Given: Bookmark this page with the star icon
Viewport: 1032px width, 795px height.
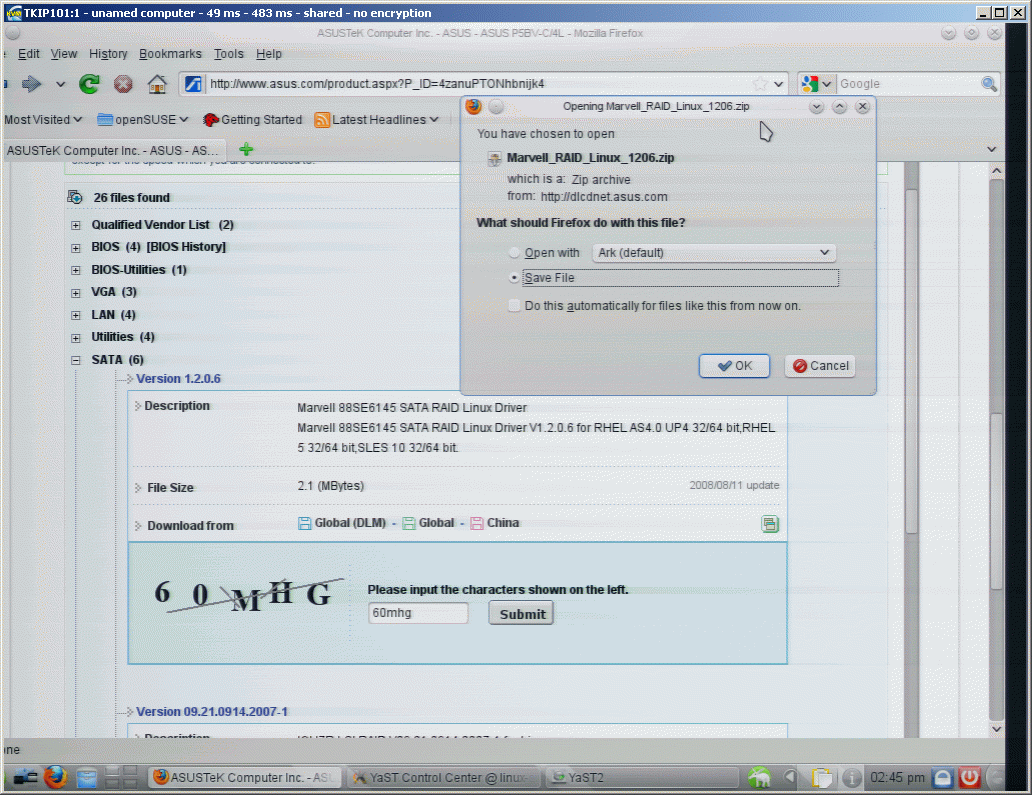Looking at the screenshot, I should pyautogui.click(x=760, y=84).
